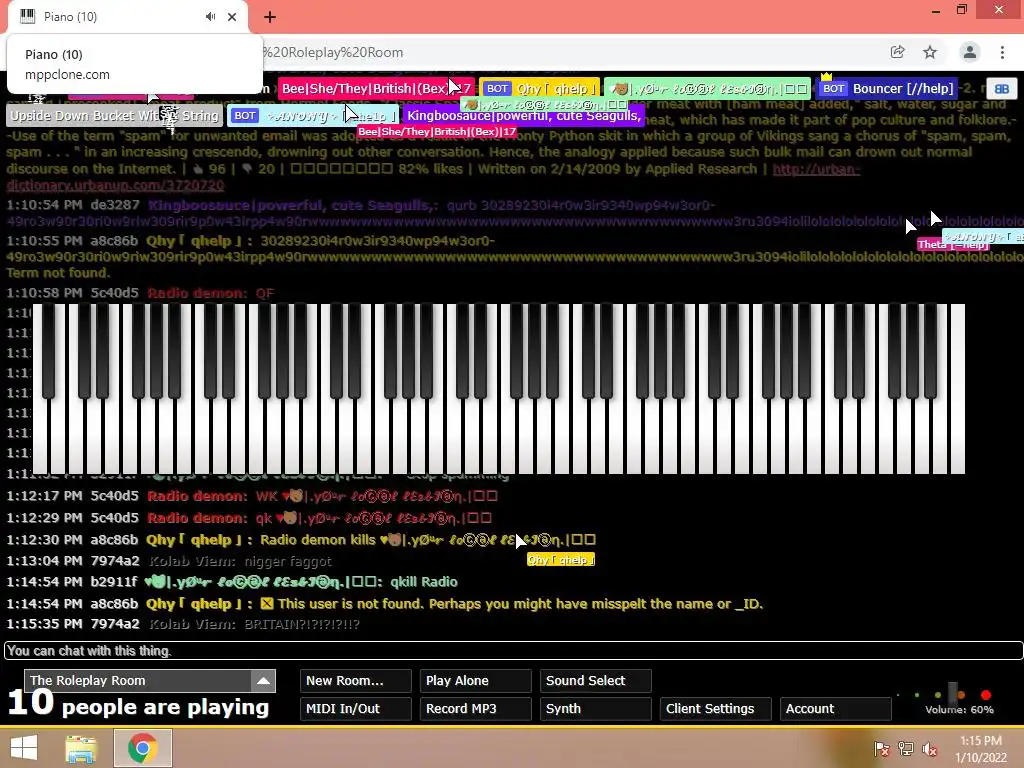
Task: Adjust the volume slider at 60%
Action: tap(953, 694)
